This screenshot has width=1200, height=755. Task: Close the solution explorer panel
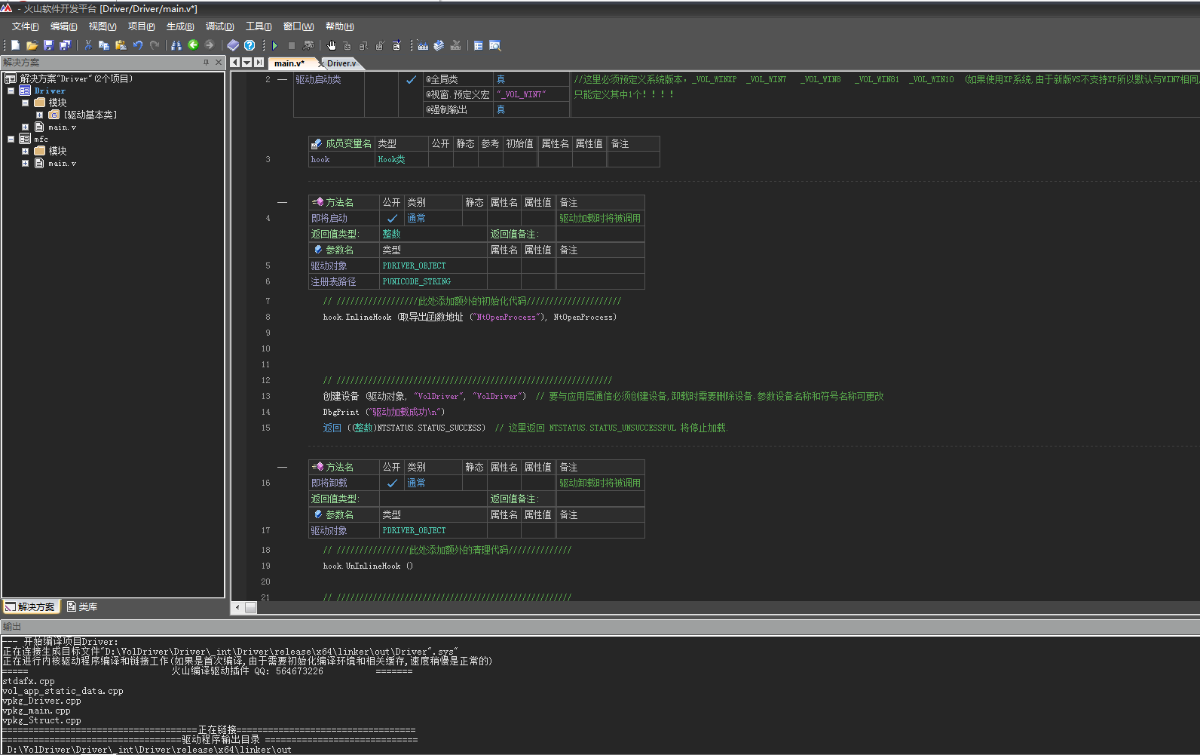coord(220,62)
